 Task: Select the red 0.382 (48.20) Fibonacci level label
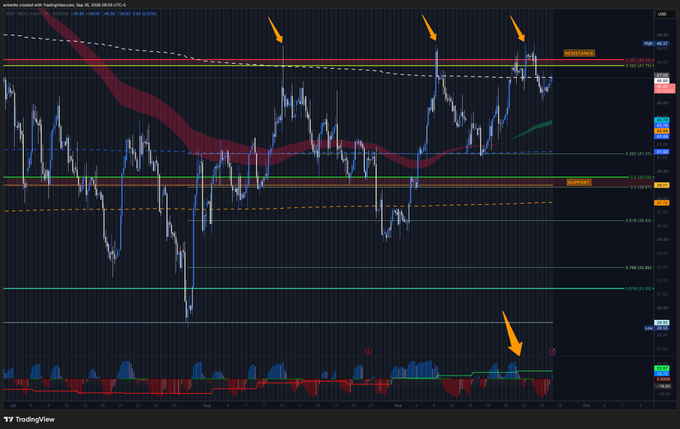638,59
